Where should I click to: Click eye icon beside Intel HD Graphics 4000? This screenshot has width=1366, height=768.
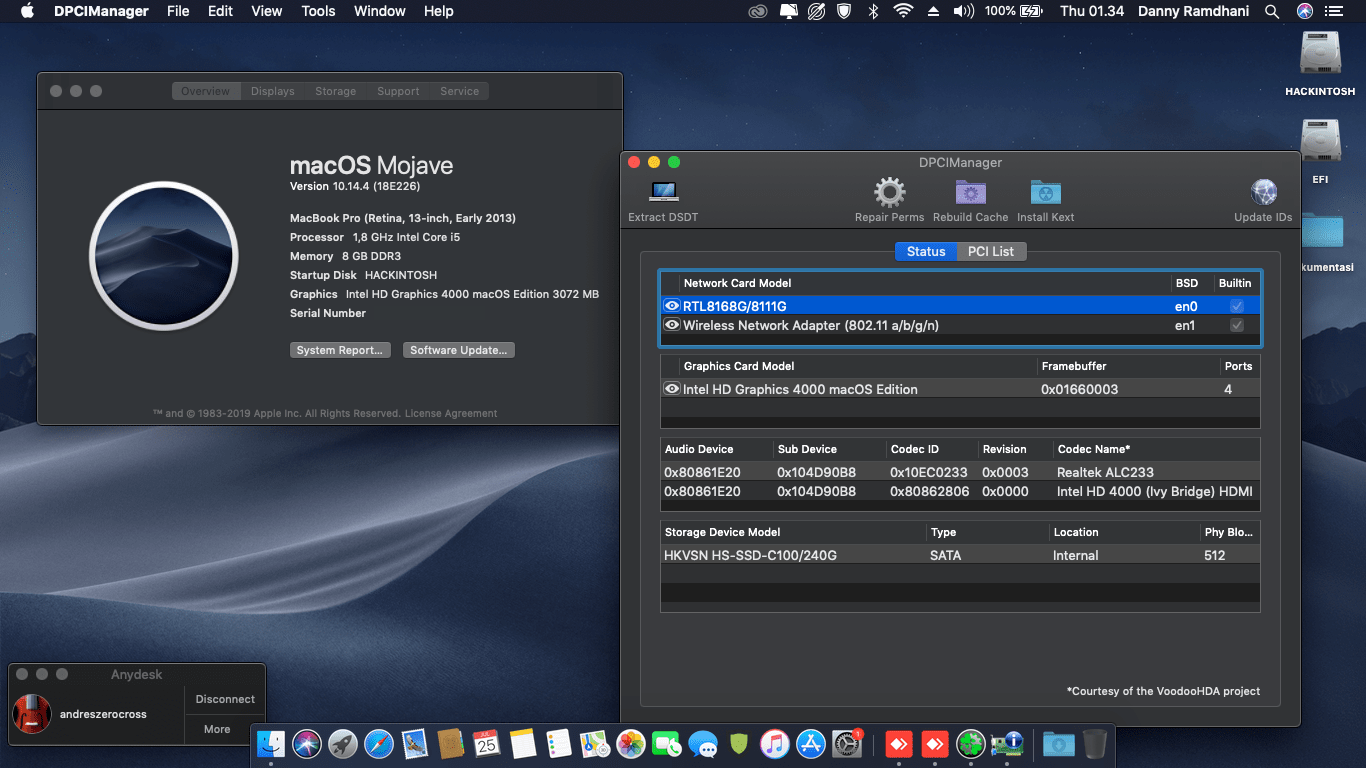(x=672, y=389)
